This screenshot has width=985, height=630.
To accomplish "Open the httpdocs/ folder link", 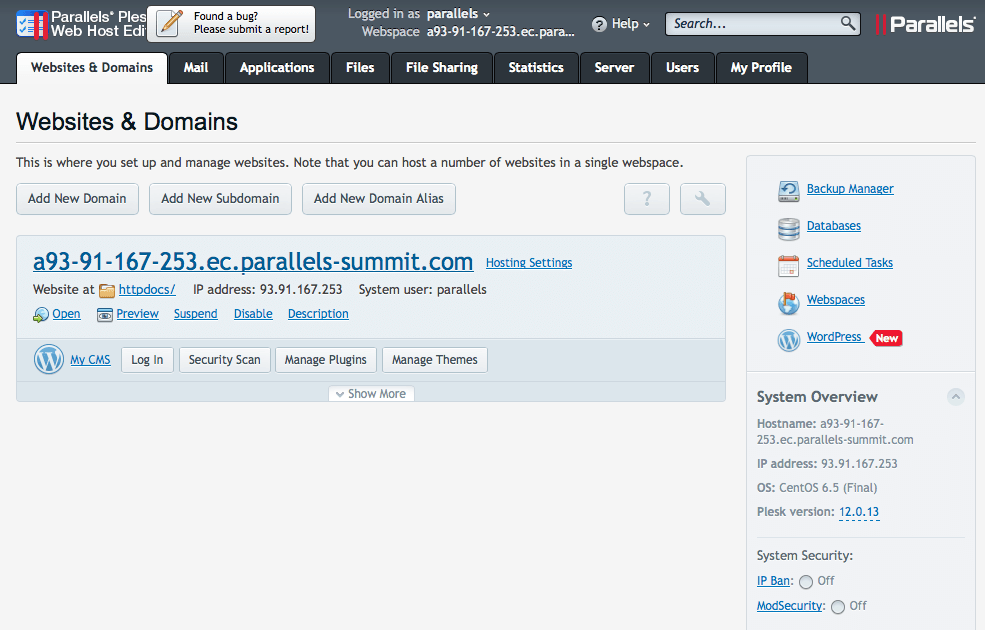I will [x=147, y=290].
